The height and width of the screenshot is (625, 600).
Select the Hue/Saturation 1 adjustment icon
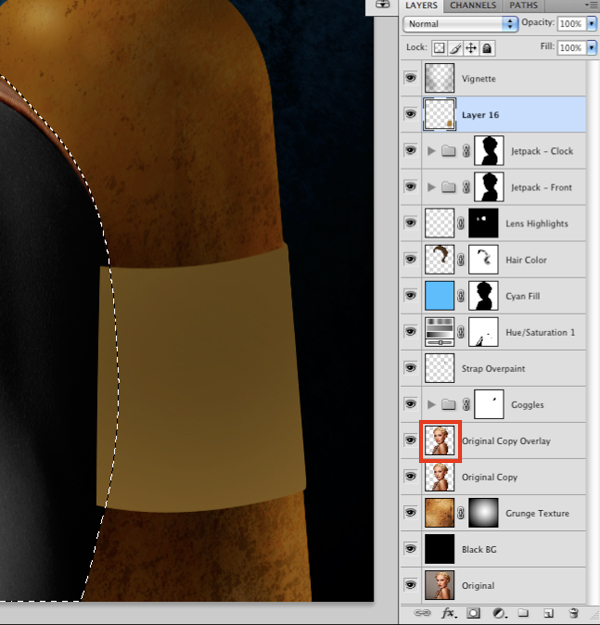(439, 332)
